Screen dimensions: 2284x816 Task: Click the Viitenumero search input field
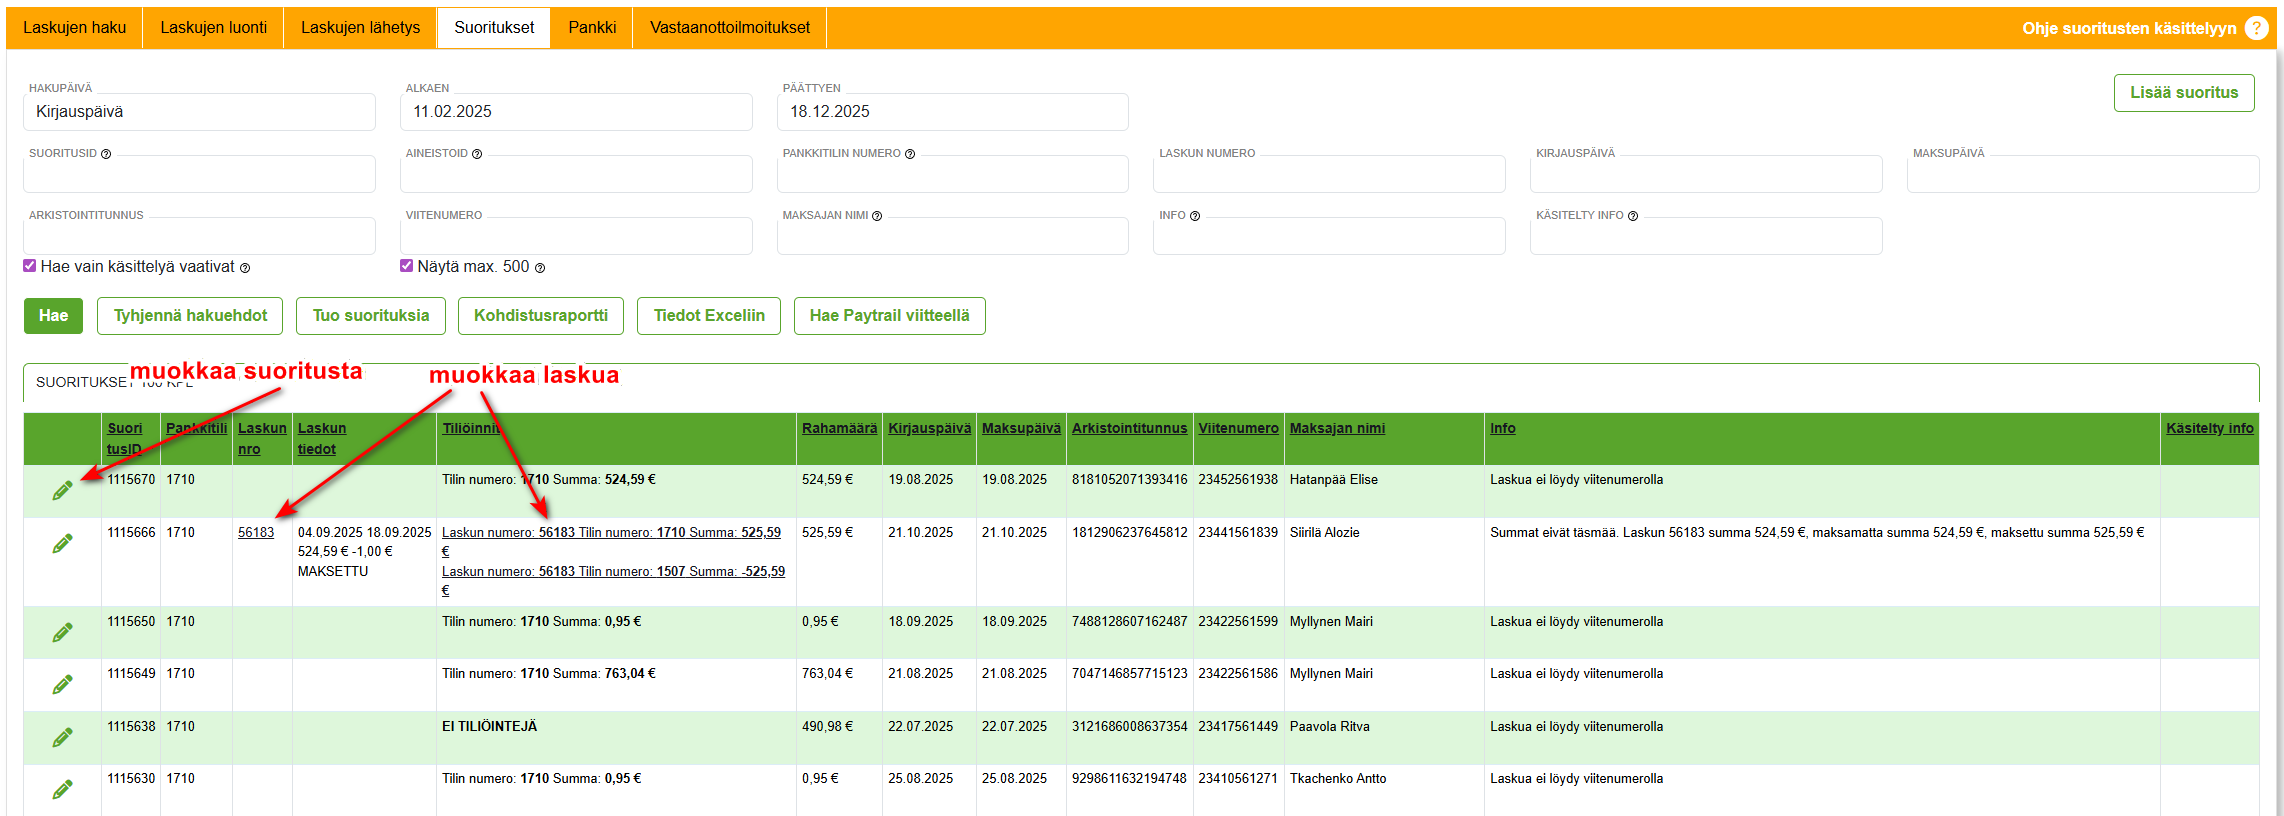(576, 237)
